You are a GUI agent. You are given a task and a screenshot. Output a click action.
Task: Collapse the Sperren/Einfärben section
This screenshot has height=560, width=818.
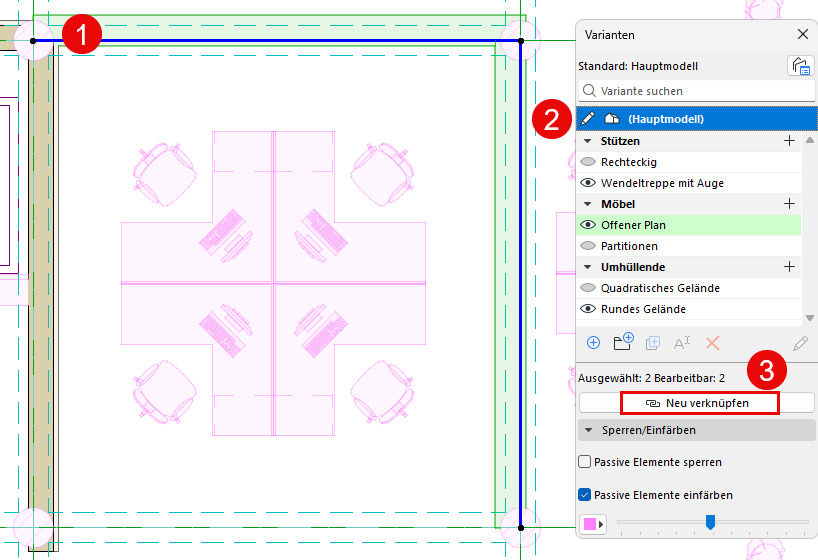point(588,431)
